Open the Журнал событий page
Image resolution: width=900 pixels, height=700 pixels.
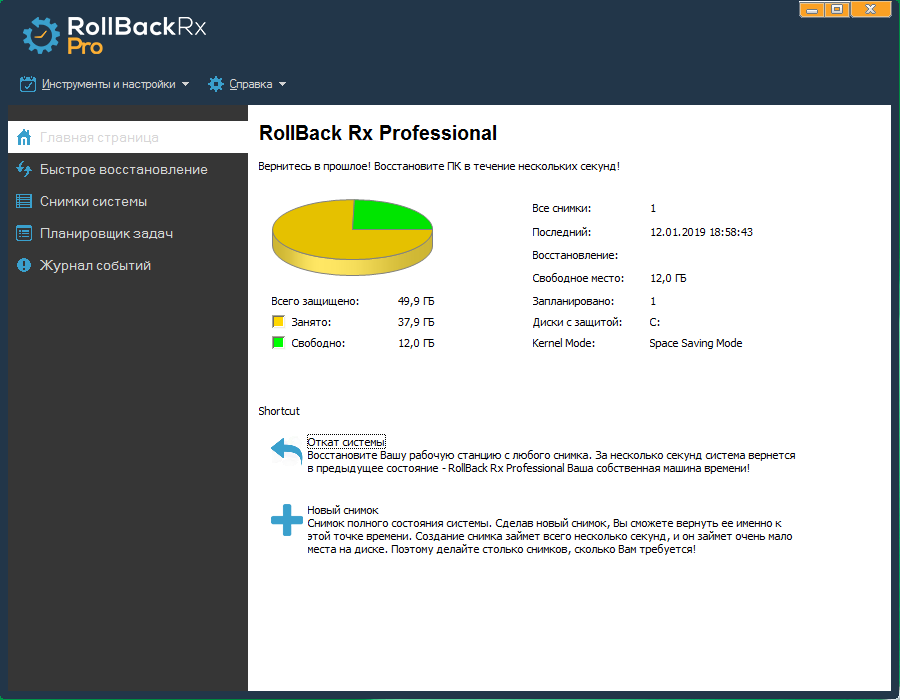[95, 265]
